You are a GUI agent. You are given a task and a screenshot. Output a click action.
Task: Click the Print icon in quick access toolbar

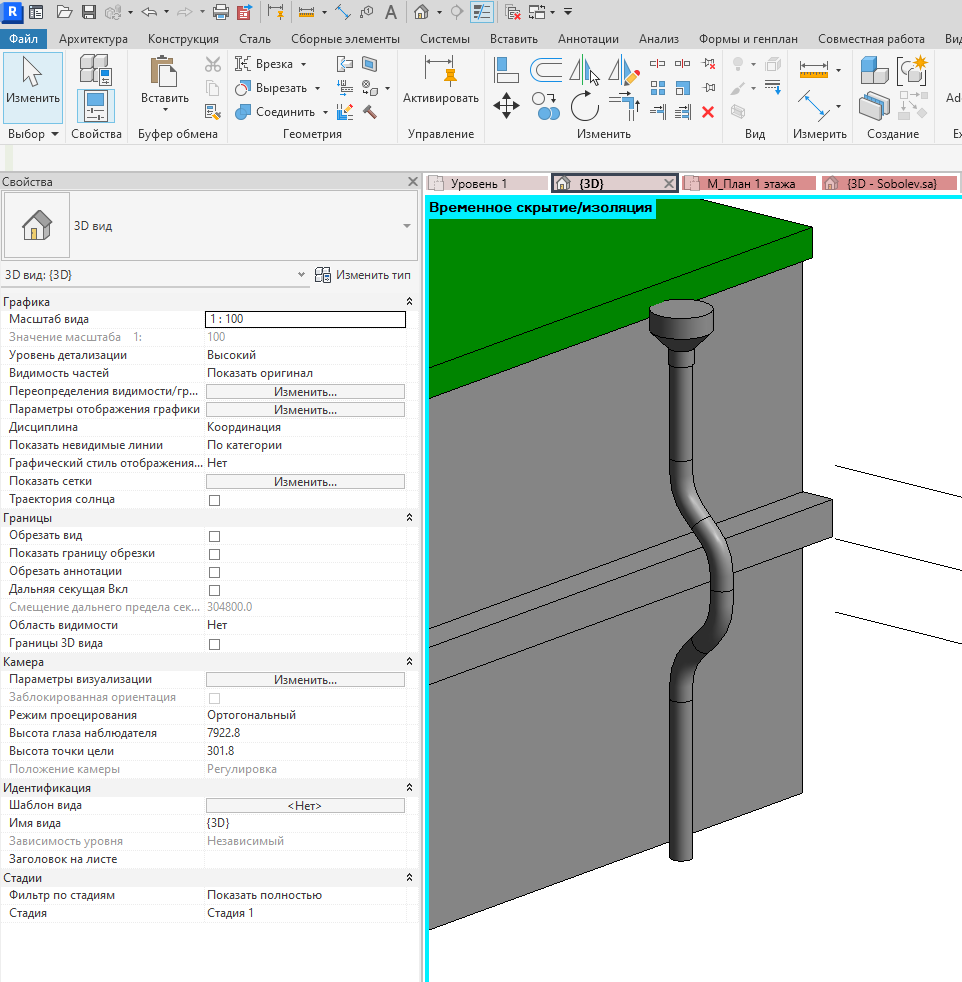point(220,12)
